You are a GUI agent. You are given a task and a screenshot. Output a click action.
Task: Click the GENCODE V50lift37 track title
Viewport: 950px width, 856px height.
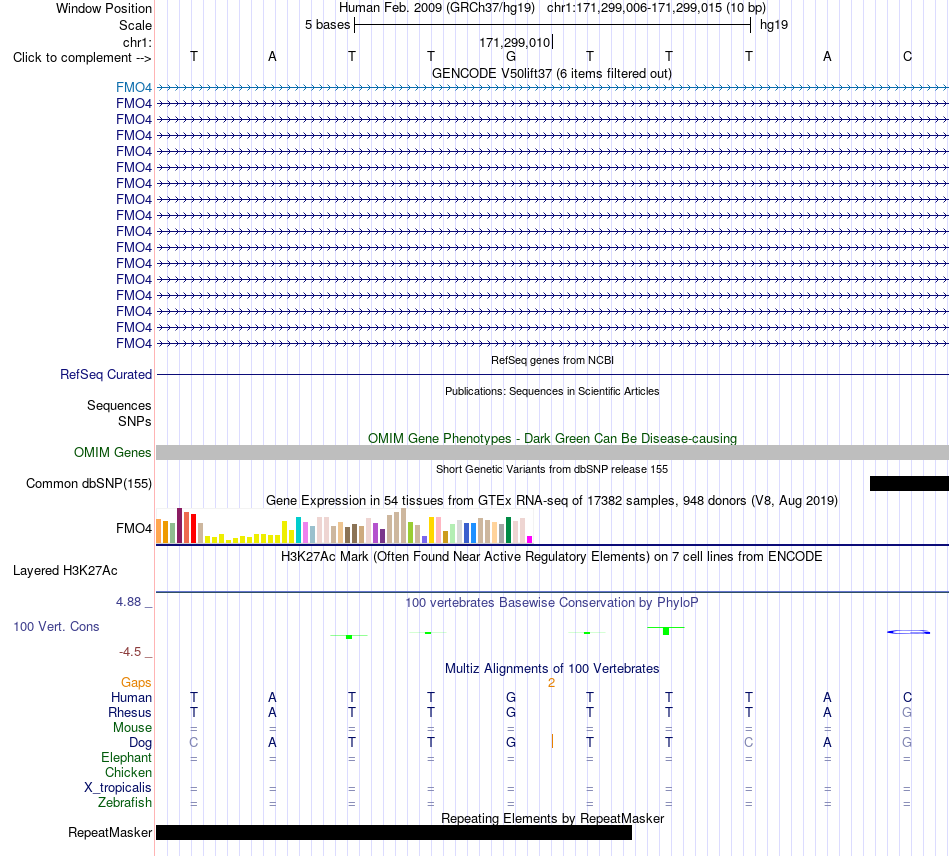tap(551, 73)
